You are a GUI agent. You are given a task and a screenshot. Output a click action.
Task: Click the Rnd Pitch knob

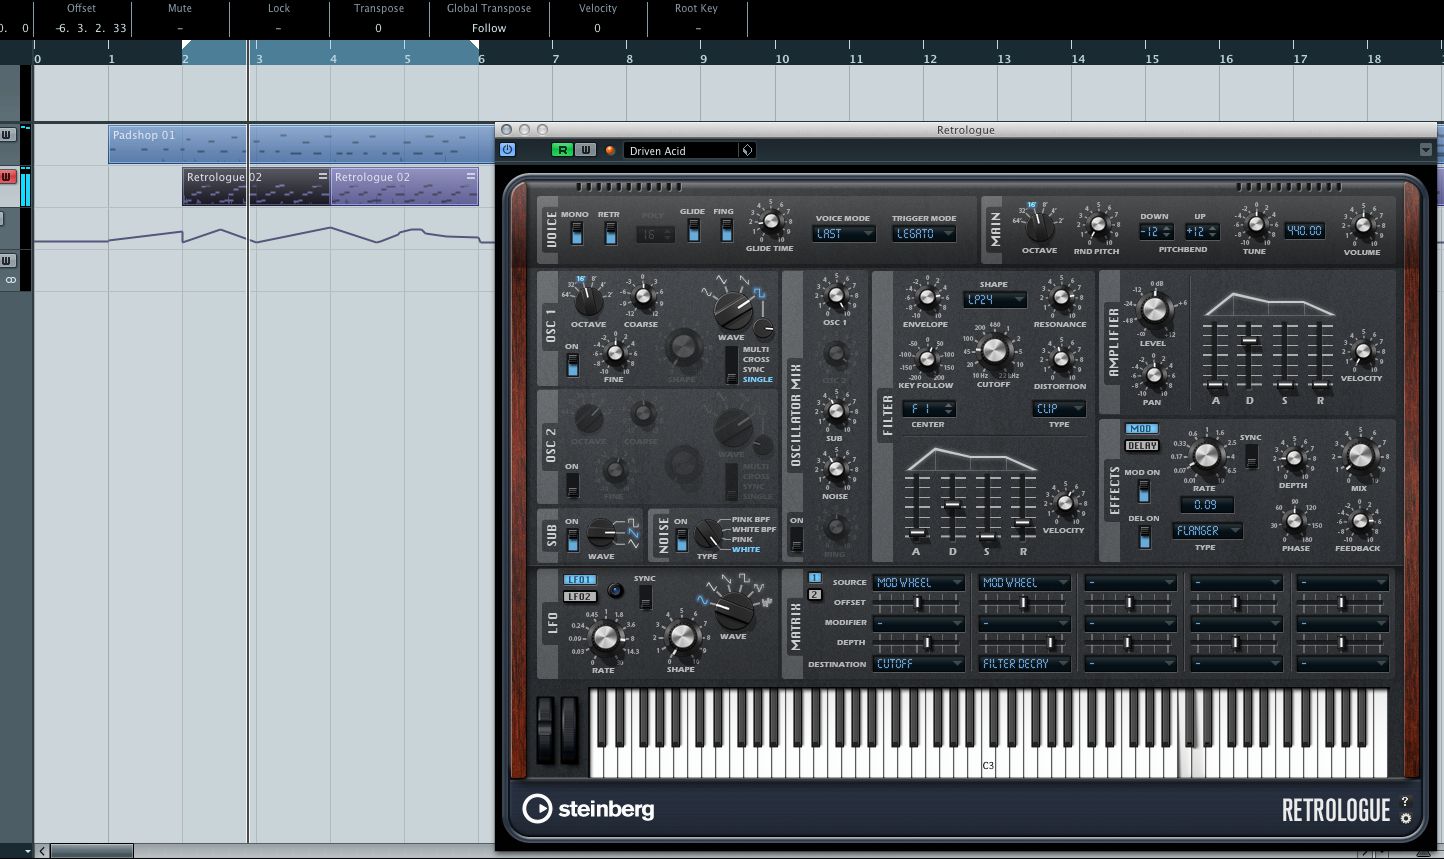pos(1097,225)
